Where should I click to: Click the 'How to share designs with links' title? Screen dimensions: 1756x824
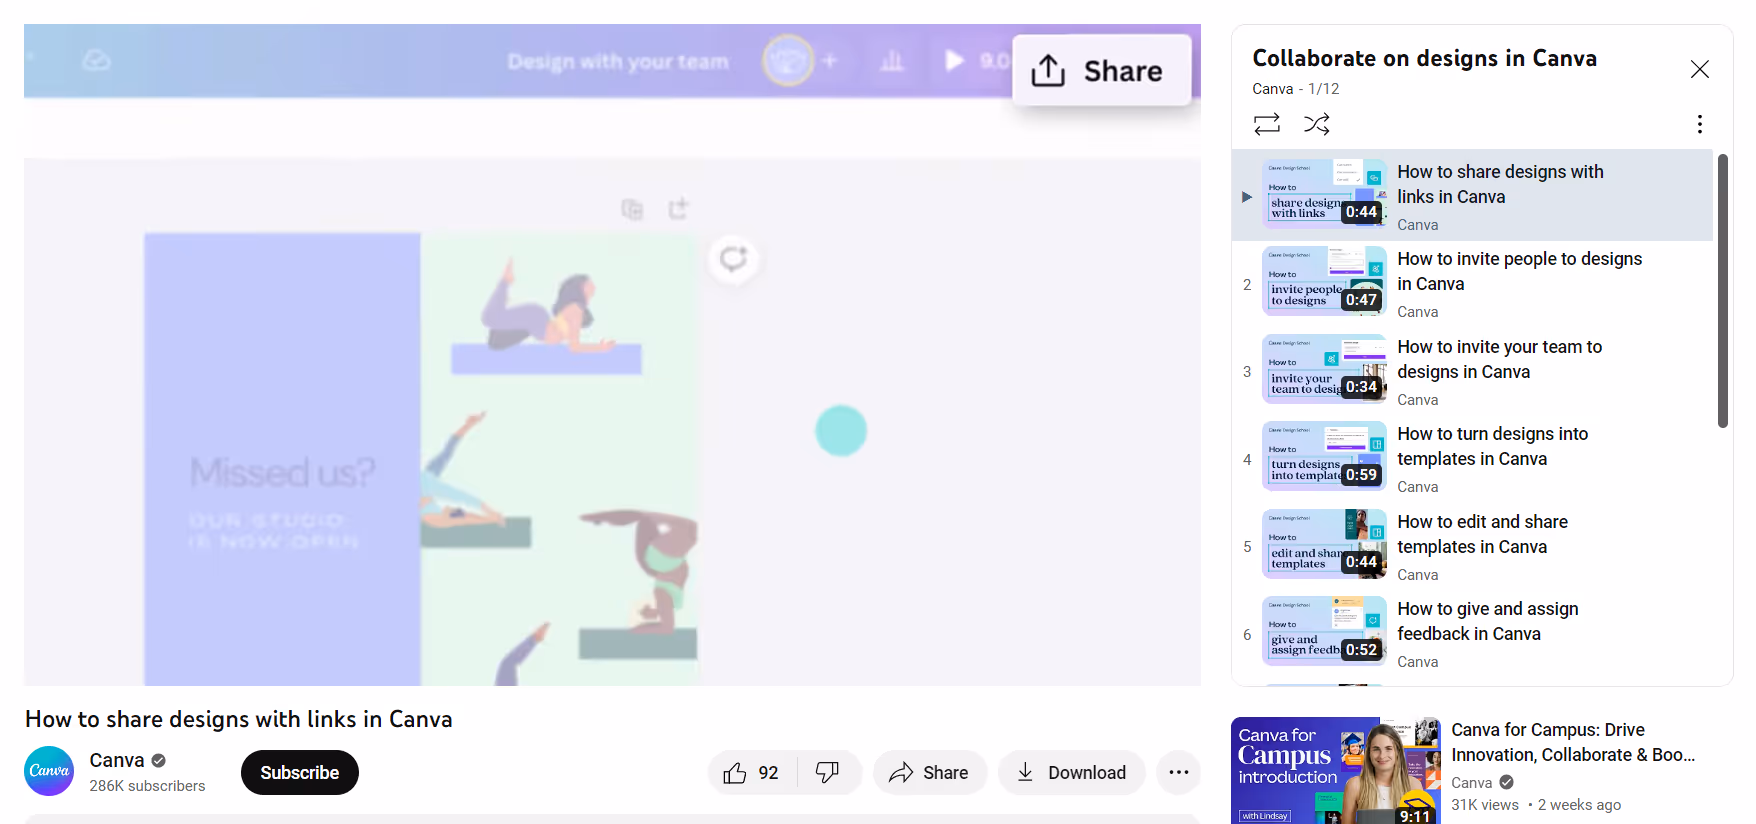[x=239, y=719]
